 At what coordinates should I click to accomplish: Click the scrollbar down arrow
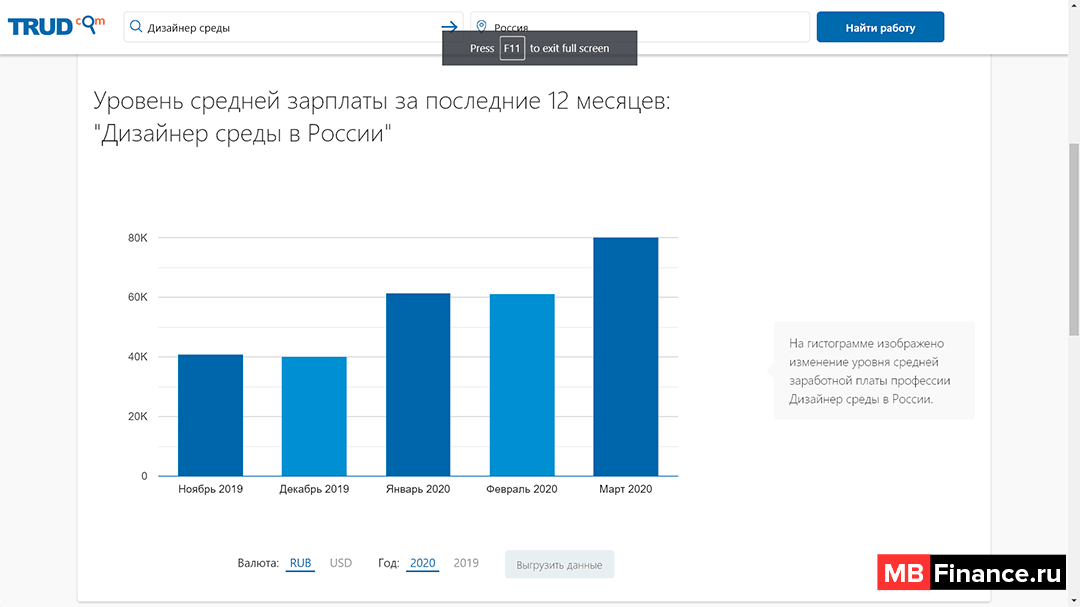(x=1074, y=601)
